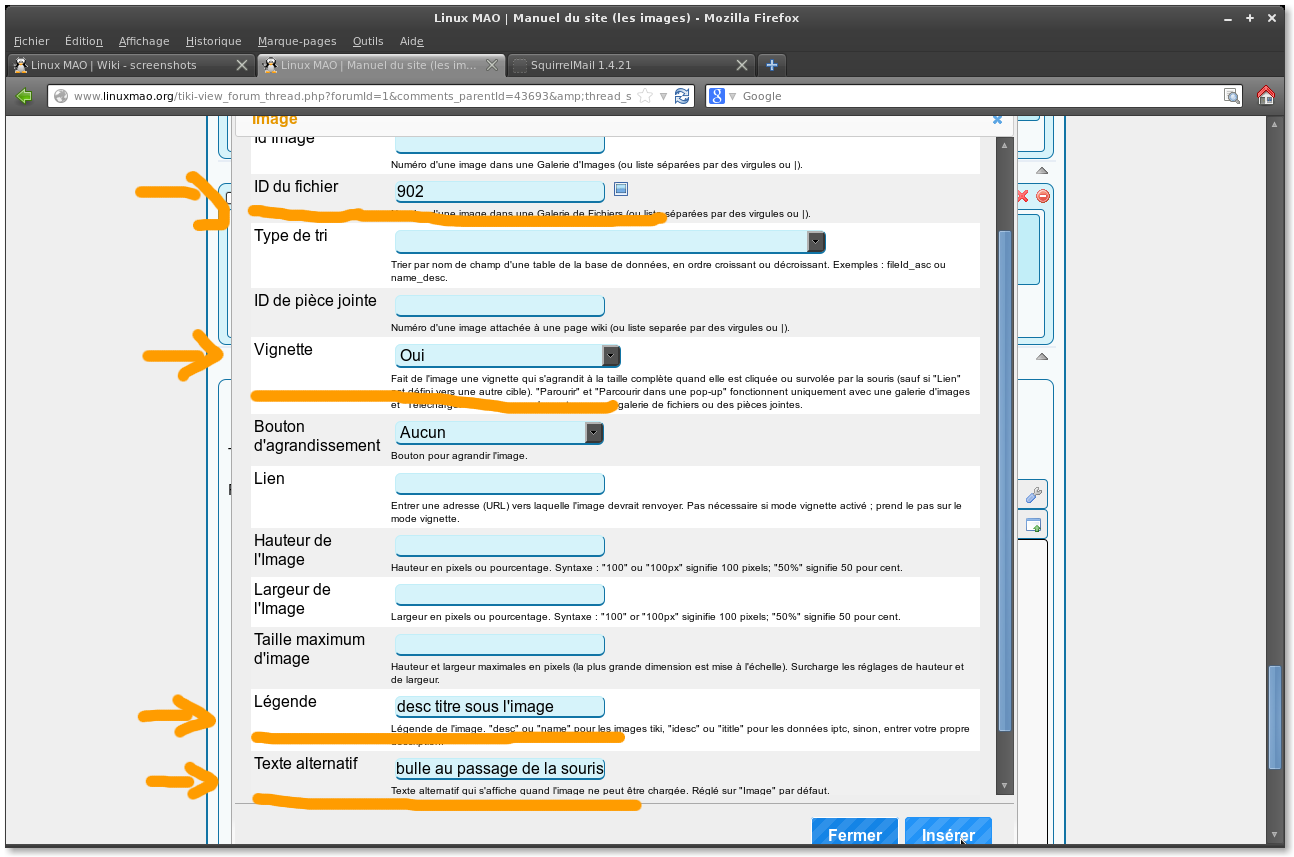Close the Manuel du site tab
The width and height of the screenshot is (1294, 857).
pyautogui.click(x=491, y=65)
